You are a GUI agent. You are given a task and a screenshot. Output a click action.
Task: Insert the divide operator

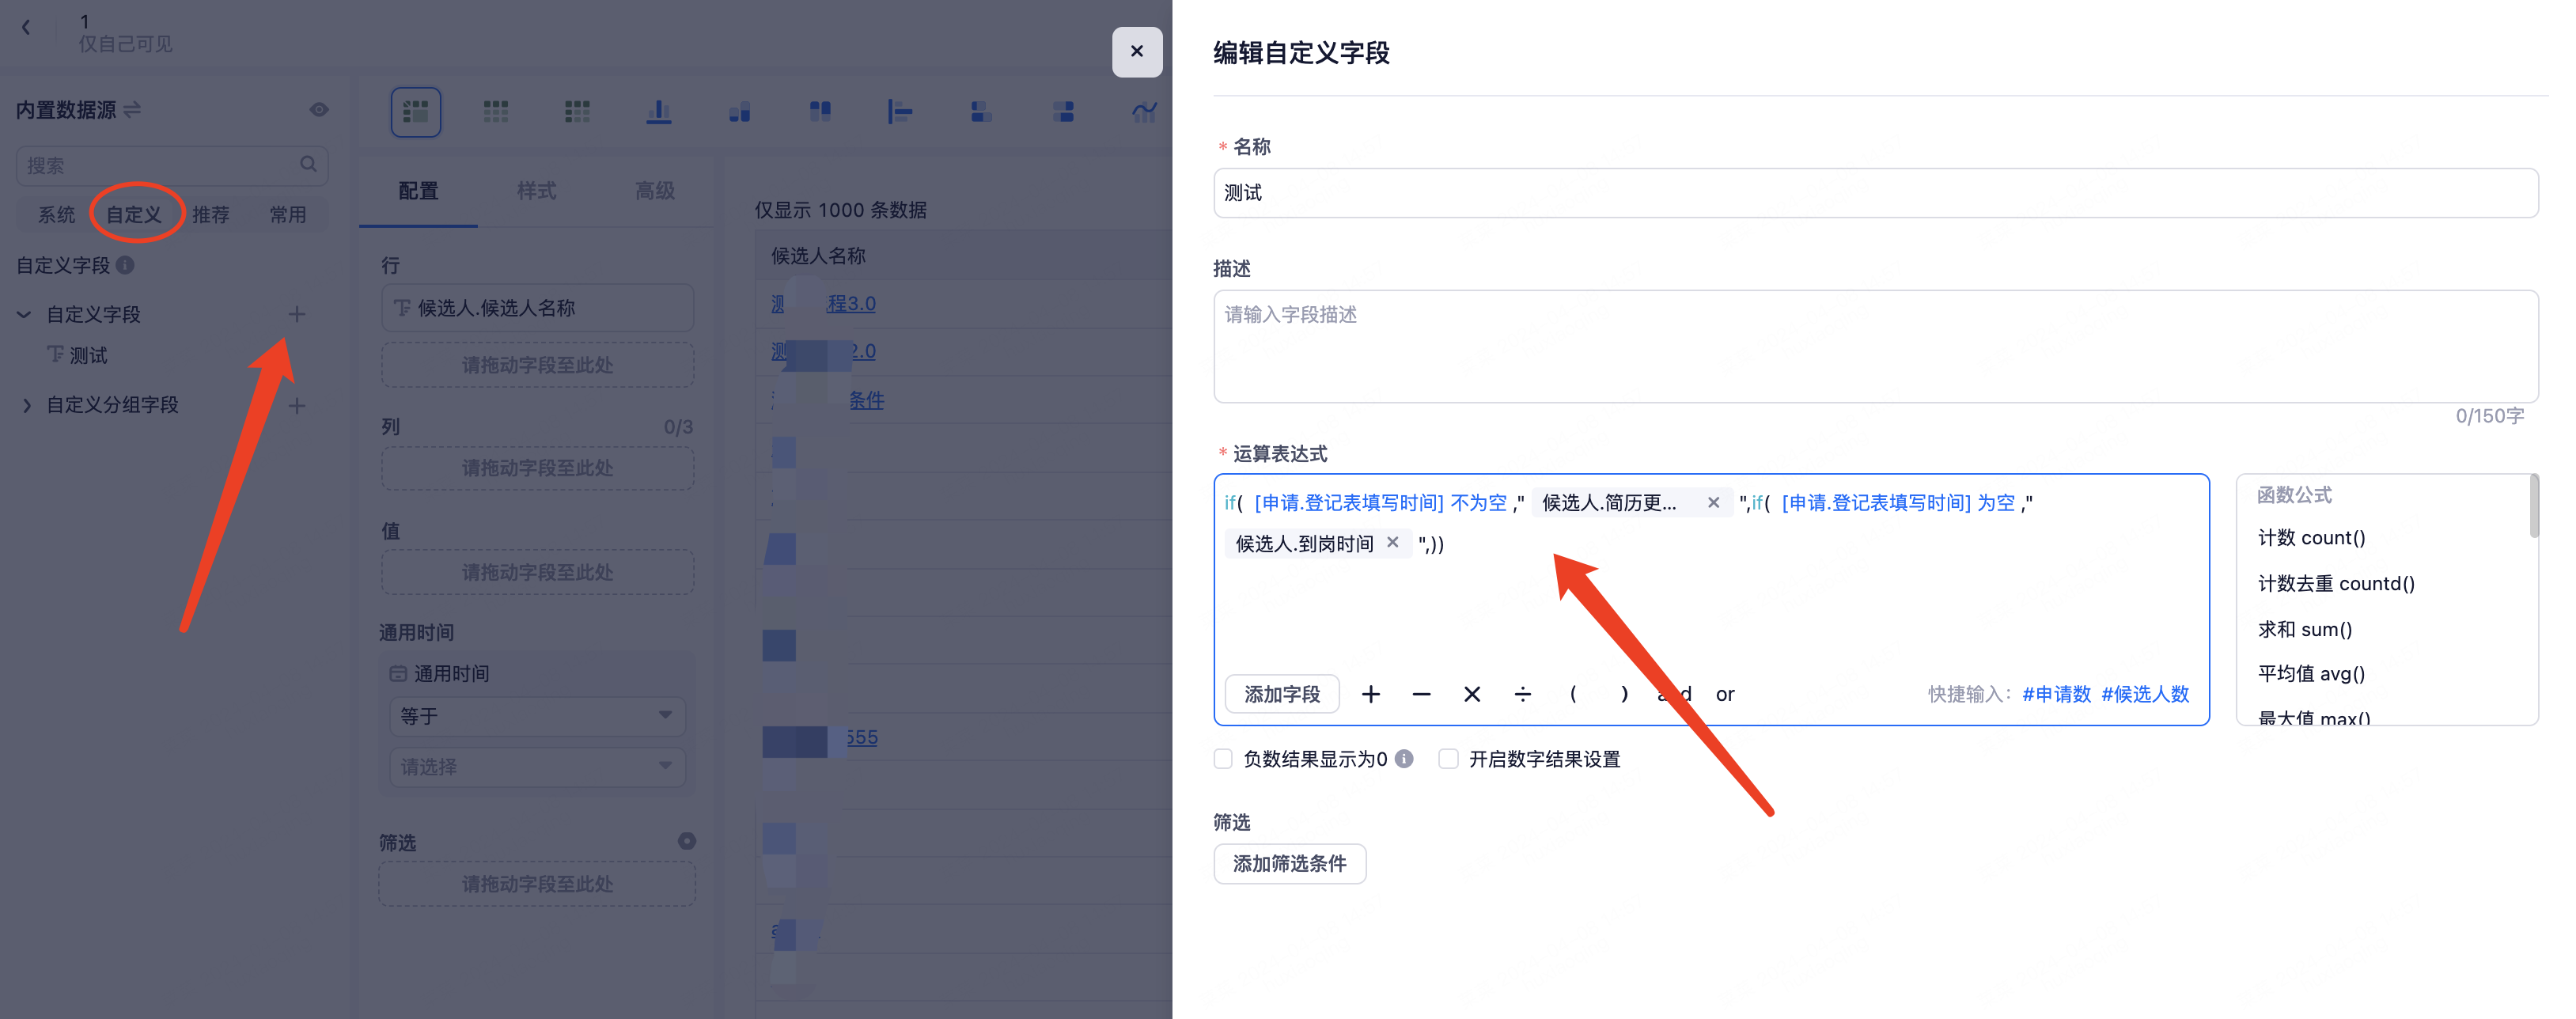pos(1523,694)
